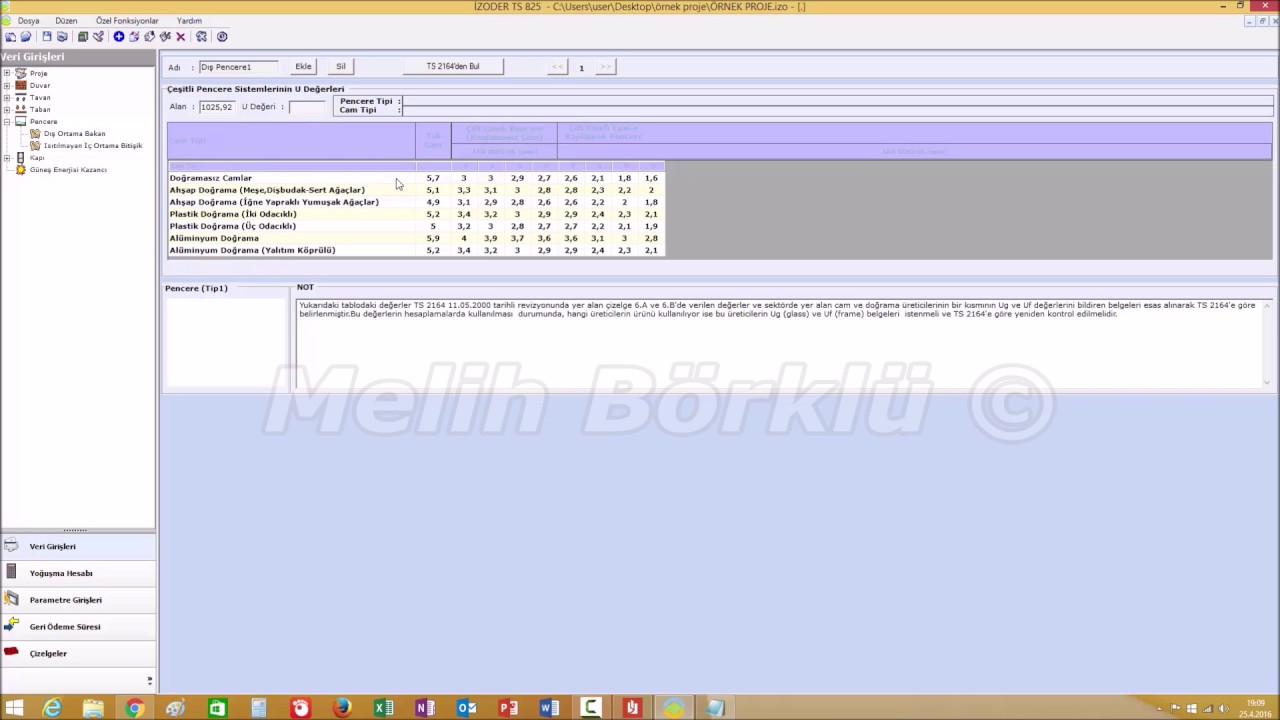Click the next record >> button
1280x720 pixels.
point(605,67)
